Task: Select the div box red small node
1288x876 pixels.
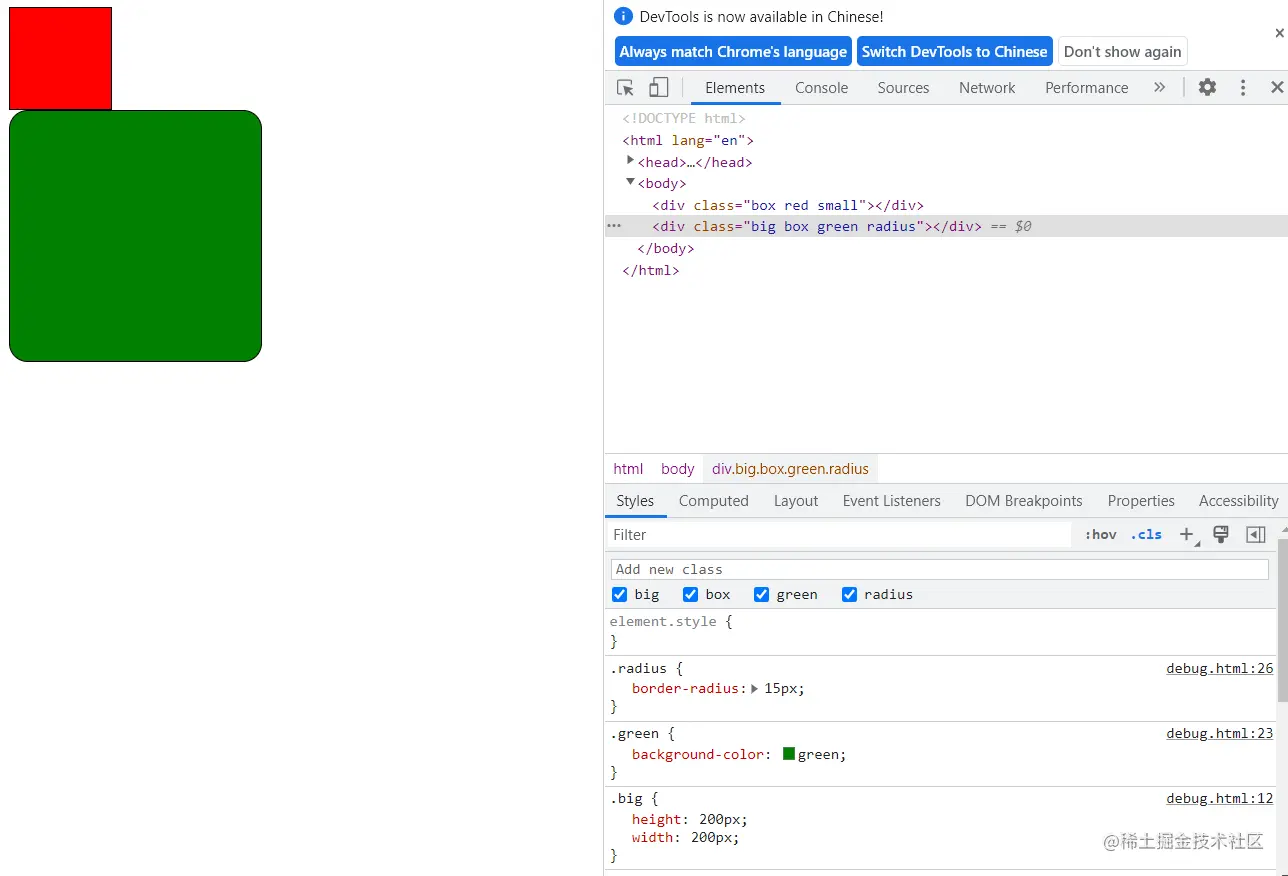Action: (788, 205)
